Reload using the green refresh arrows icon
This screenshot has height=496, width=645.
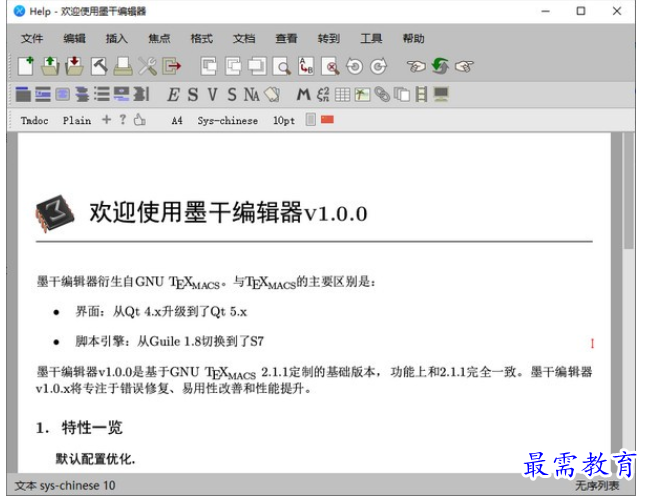pyautogui.click(x=440, y=66)
